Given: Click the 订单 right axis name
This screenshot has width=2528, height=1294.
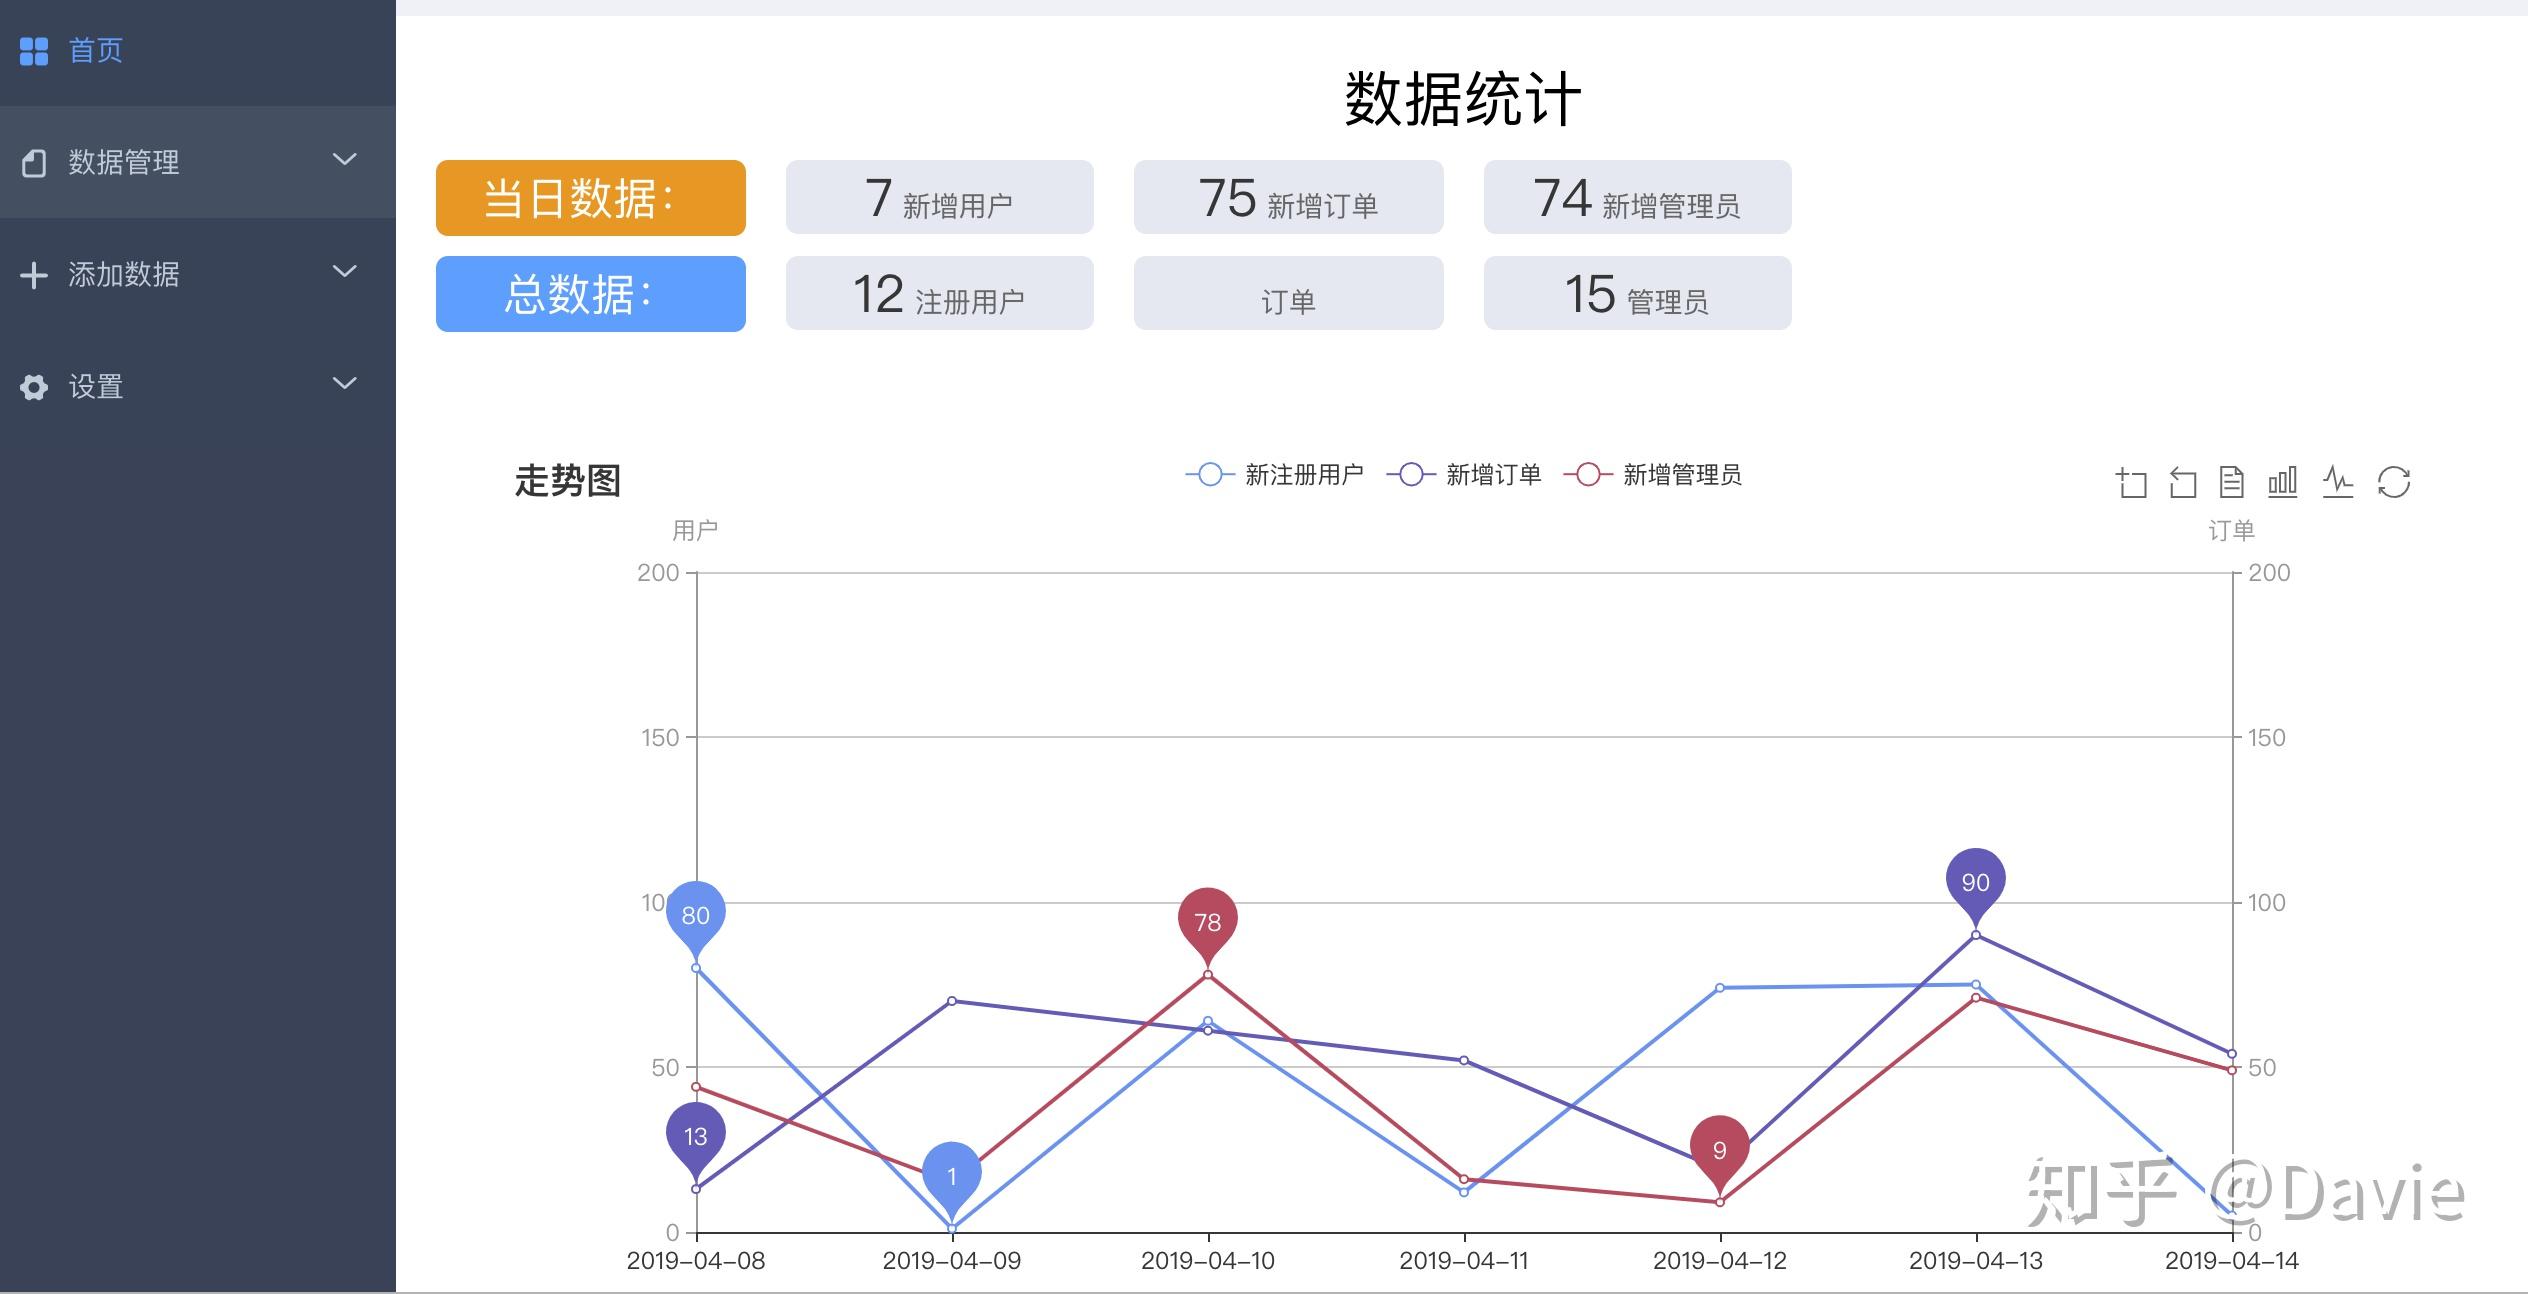Looking at the screenshot, I should (x=2231, y=530).
